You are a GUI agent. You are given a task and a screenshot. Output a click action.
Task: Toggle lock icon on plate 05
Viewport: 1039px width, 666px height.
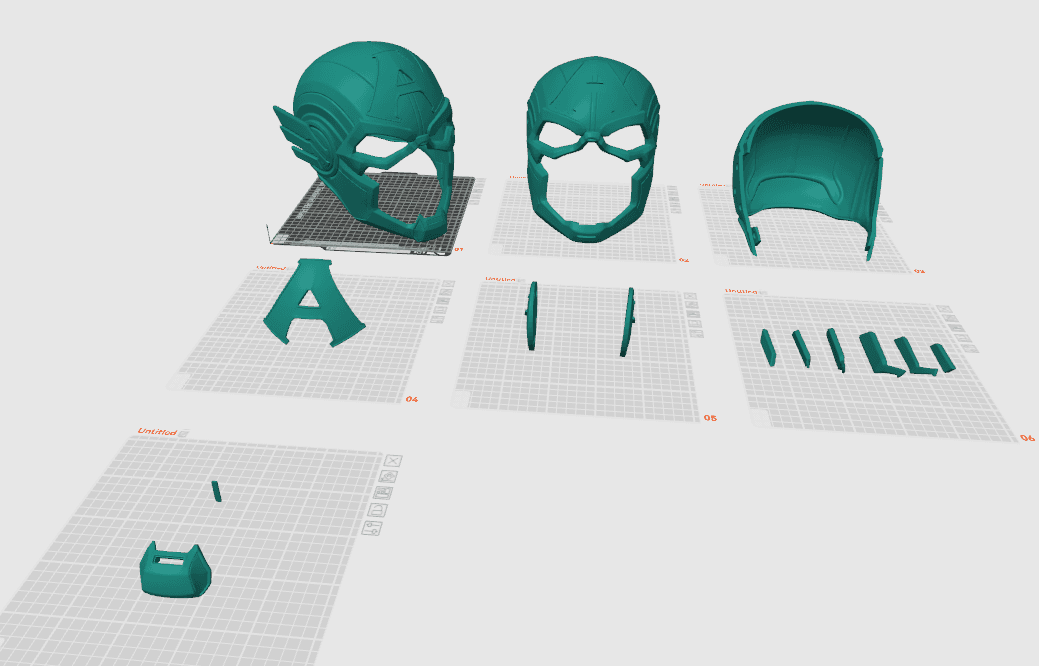(x=694, y=323)
